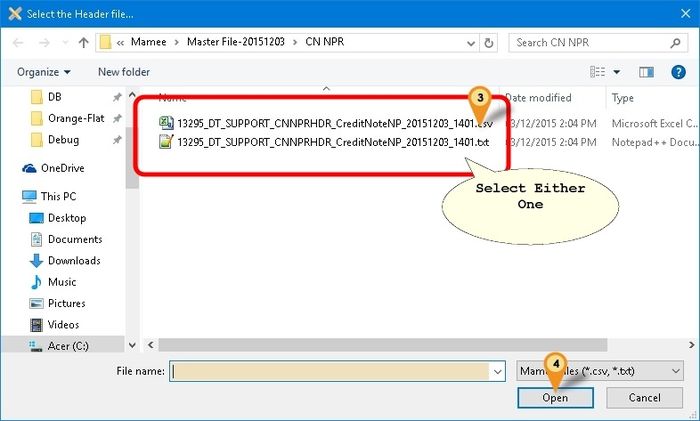This screenshot has width=700, height=421.
Task: Select the CreditNoteNP .txt Notepad++ file
Action: pos(331,142)
